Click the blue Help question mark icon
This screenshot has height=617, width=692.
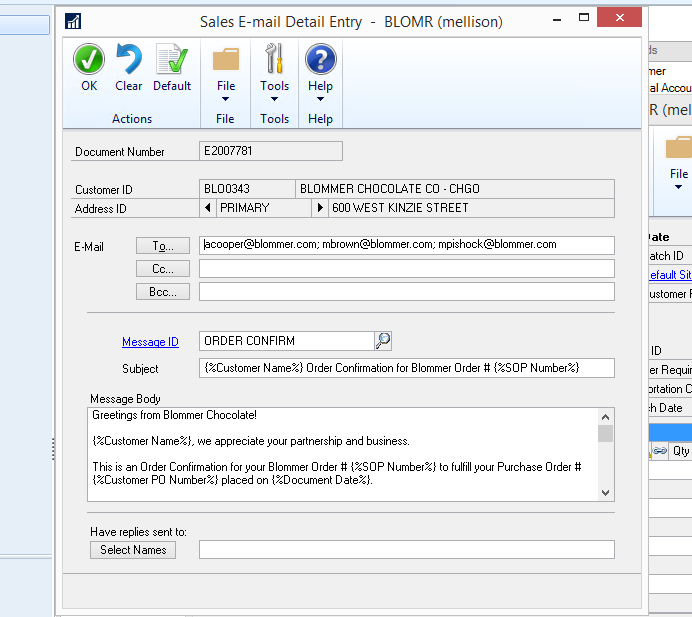click(320, 59)
